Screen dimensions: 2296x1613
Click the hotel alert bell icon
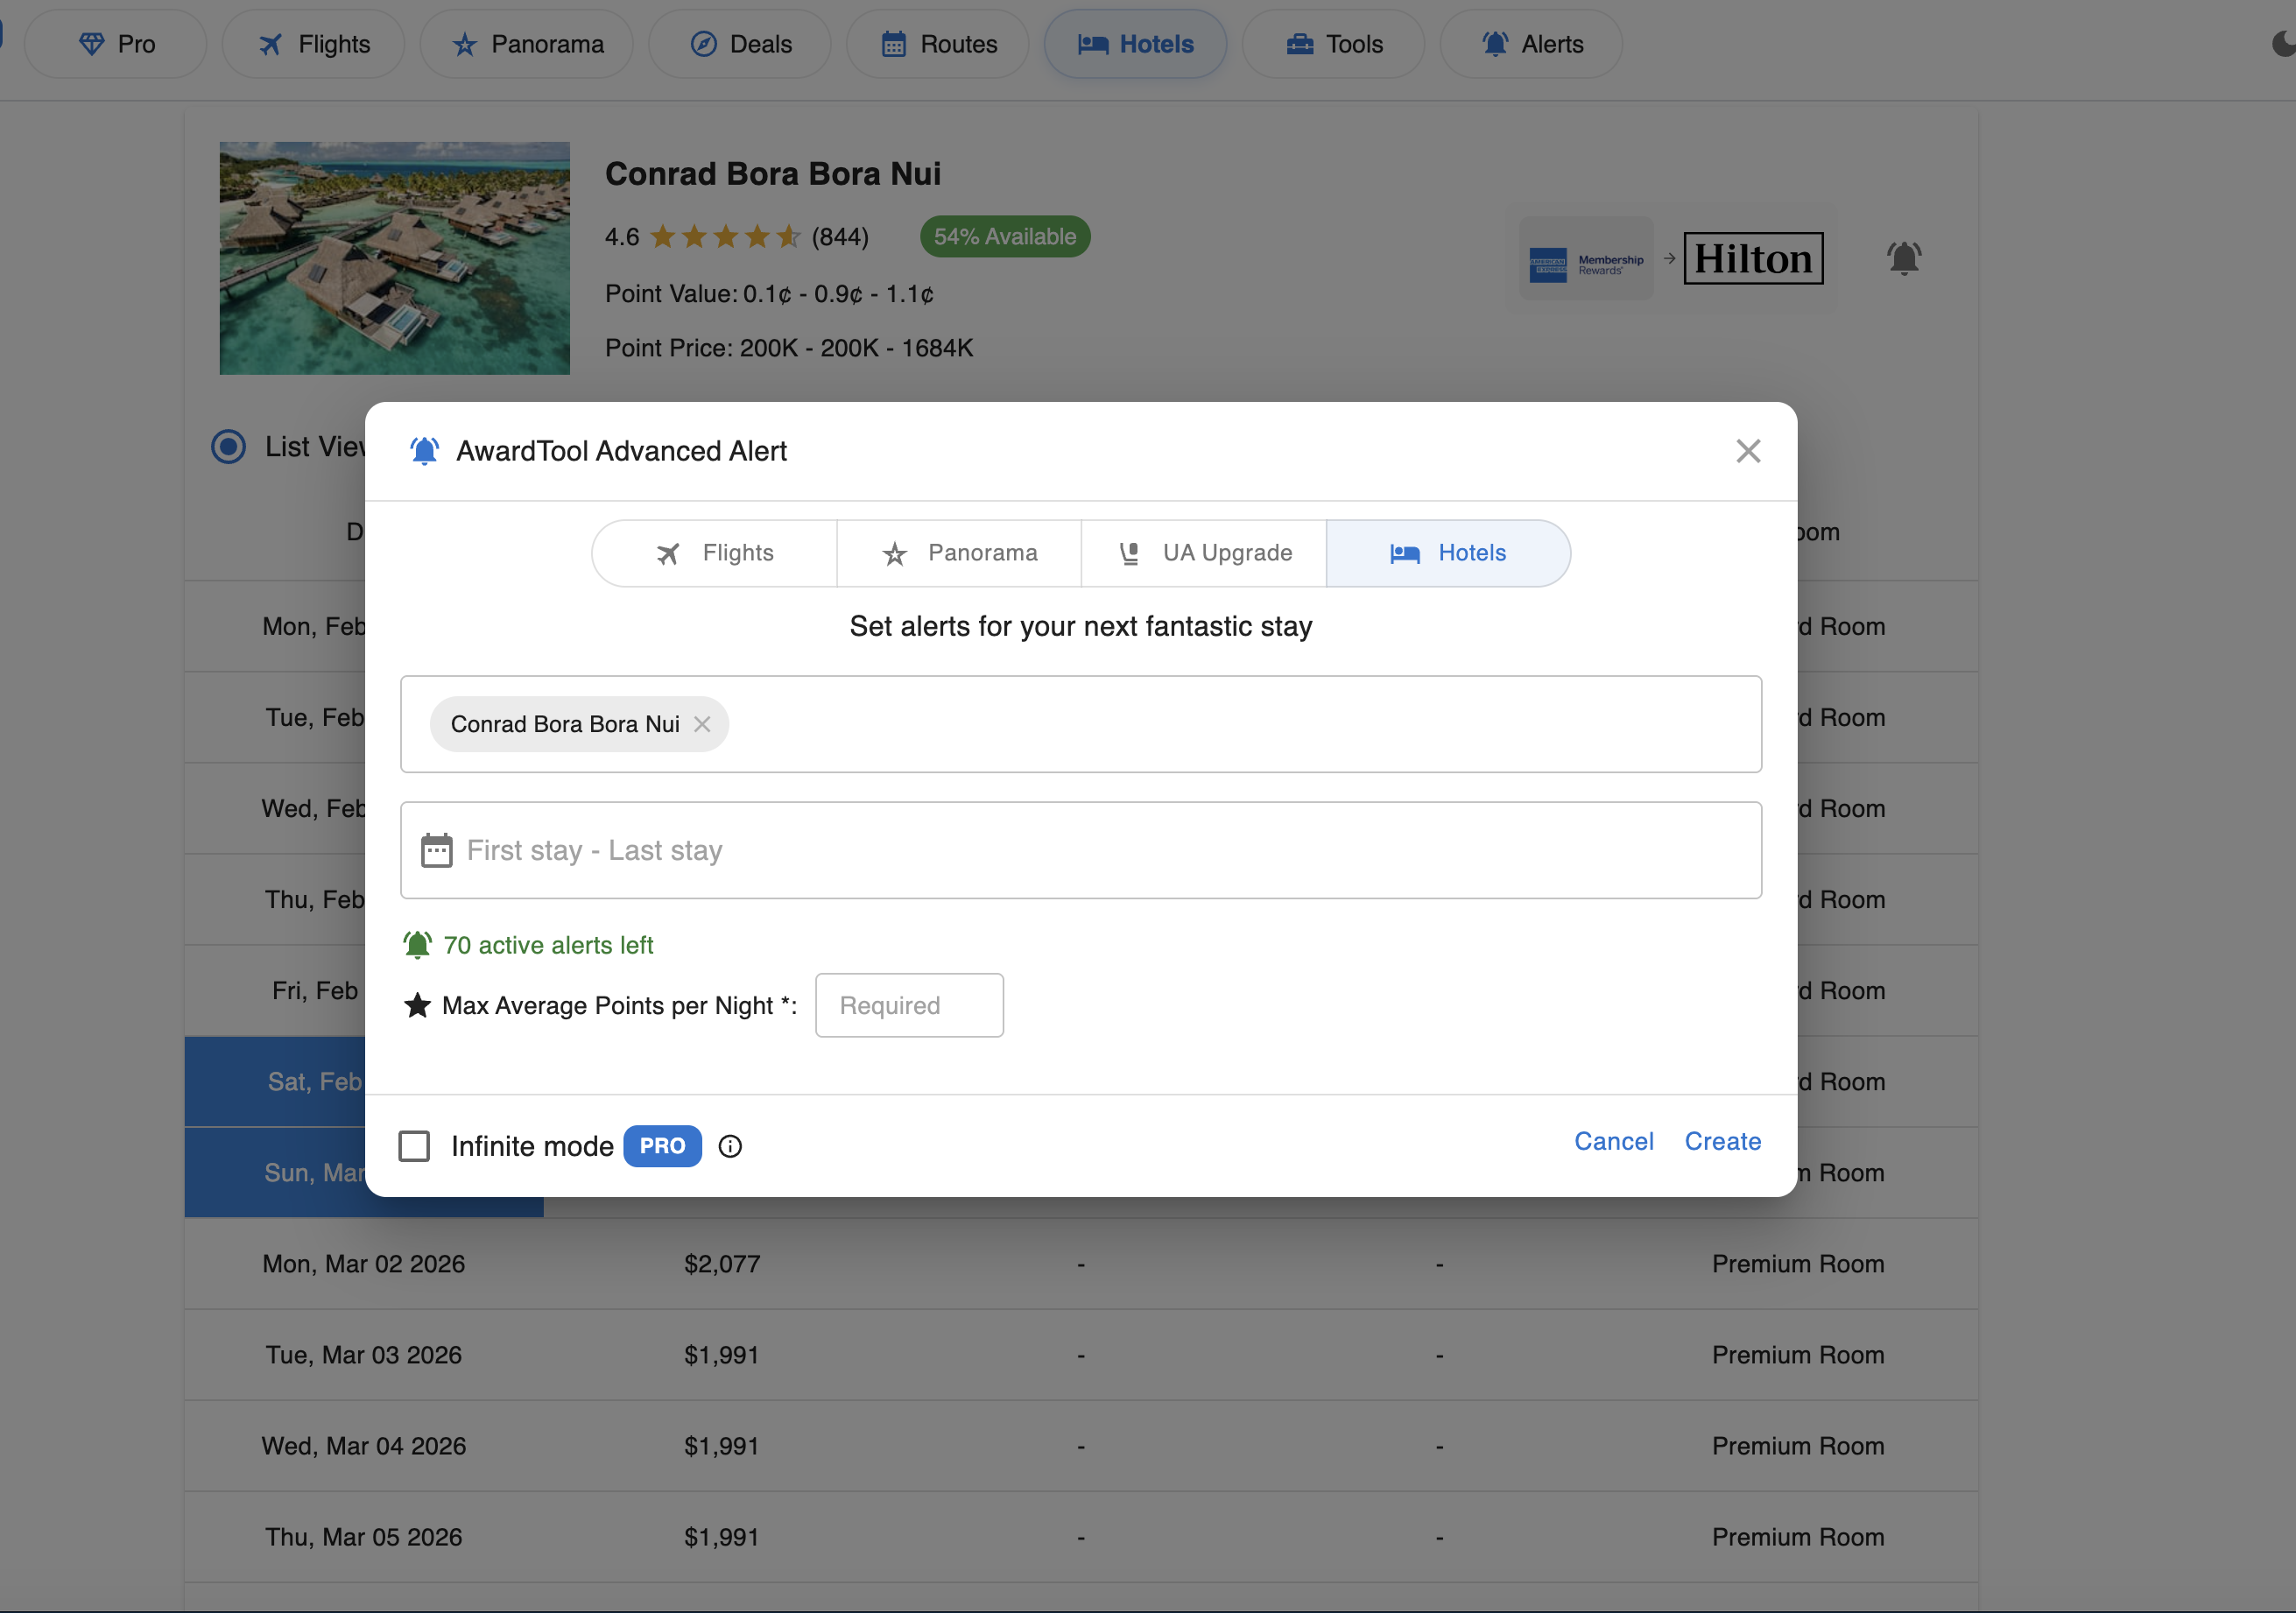pos(1904,258)
